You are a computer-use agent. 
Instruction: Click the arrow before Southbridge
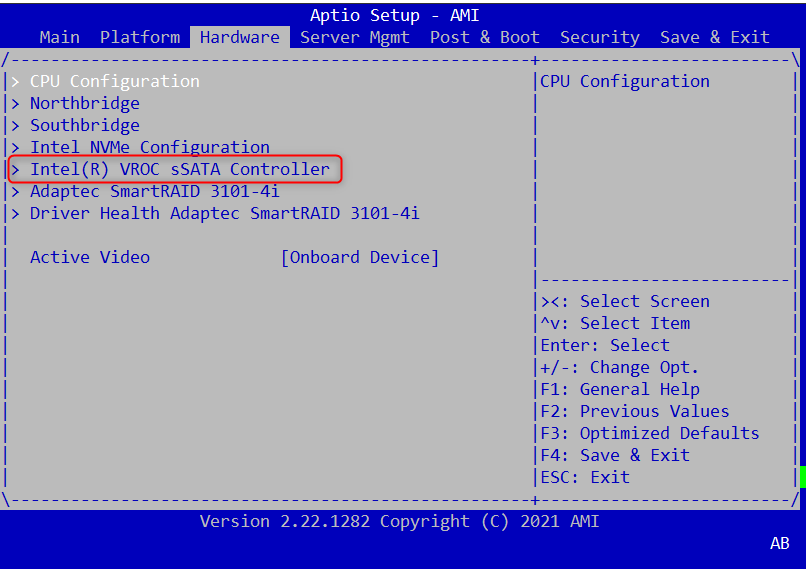point(15,125)
